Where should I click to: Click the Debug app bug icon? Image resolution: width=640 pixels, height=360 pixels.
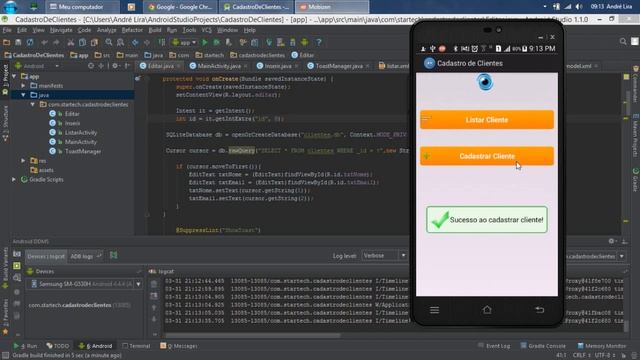click(217, 42)
